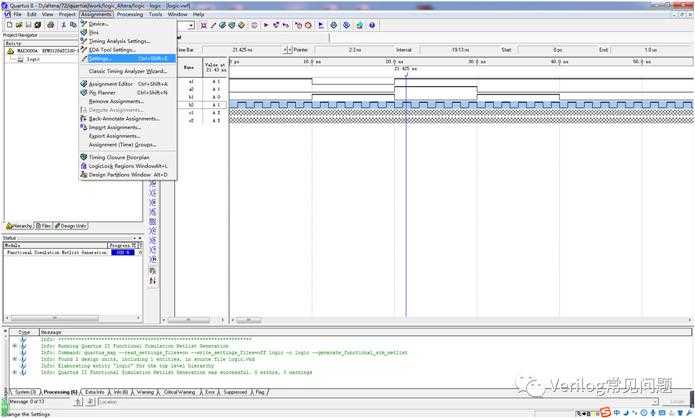Screen dimensions: 695x418
Task: Open the toolbar combo box dropdown arrow
Action: click(x=191, y=26)
